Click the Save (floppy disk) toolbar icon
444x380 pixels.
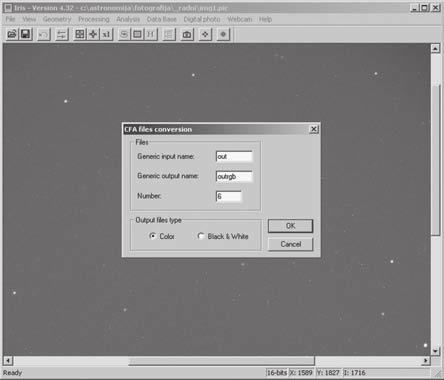coord(26,34)
